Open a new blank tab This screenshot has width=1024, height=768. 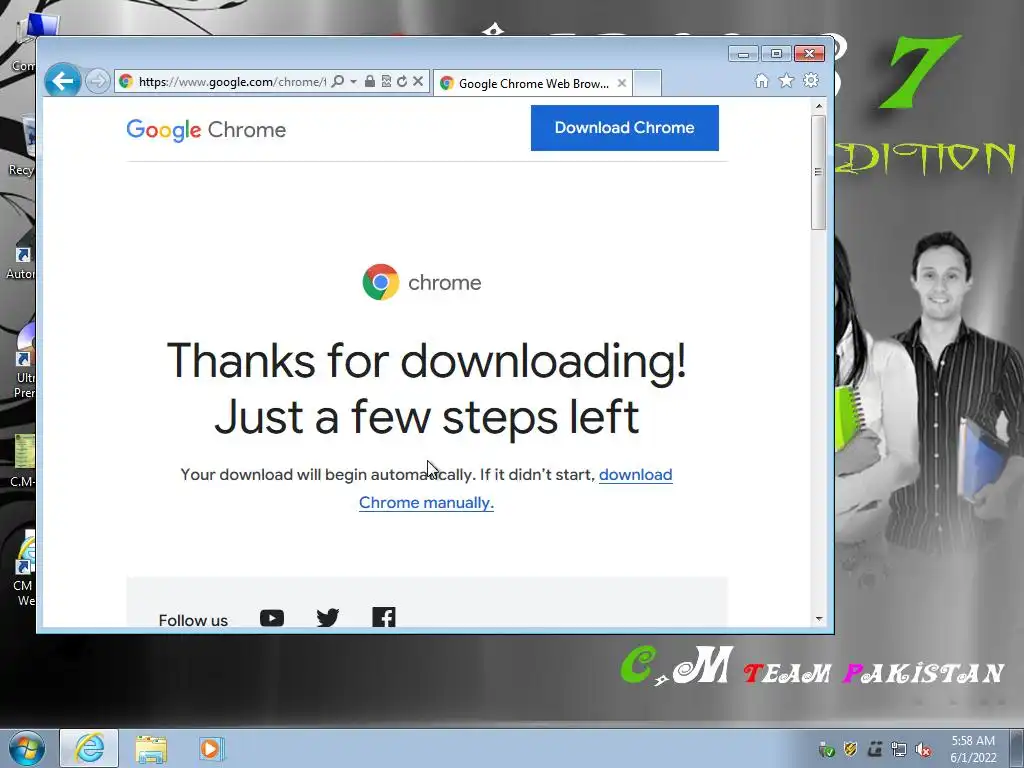pos(647,83)
